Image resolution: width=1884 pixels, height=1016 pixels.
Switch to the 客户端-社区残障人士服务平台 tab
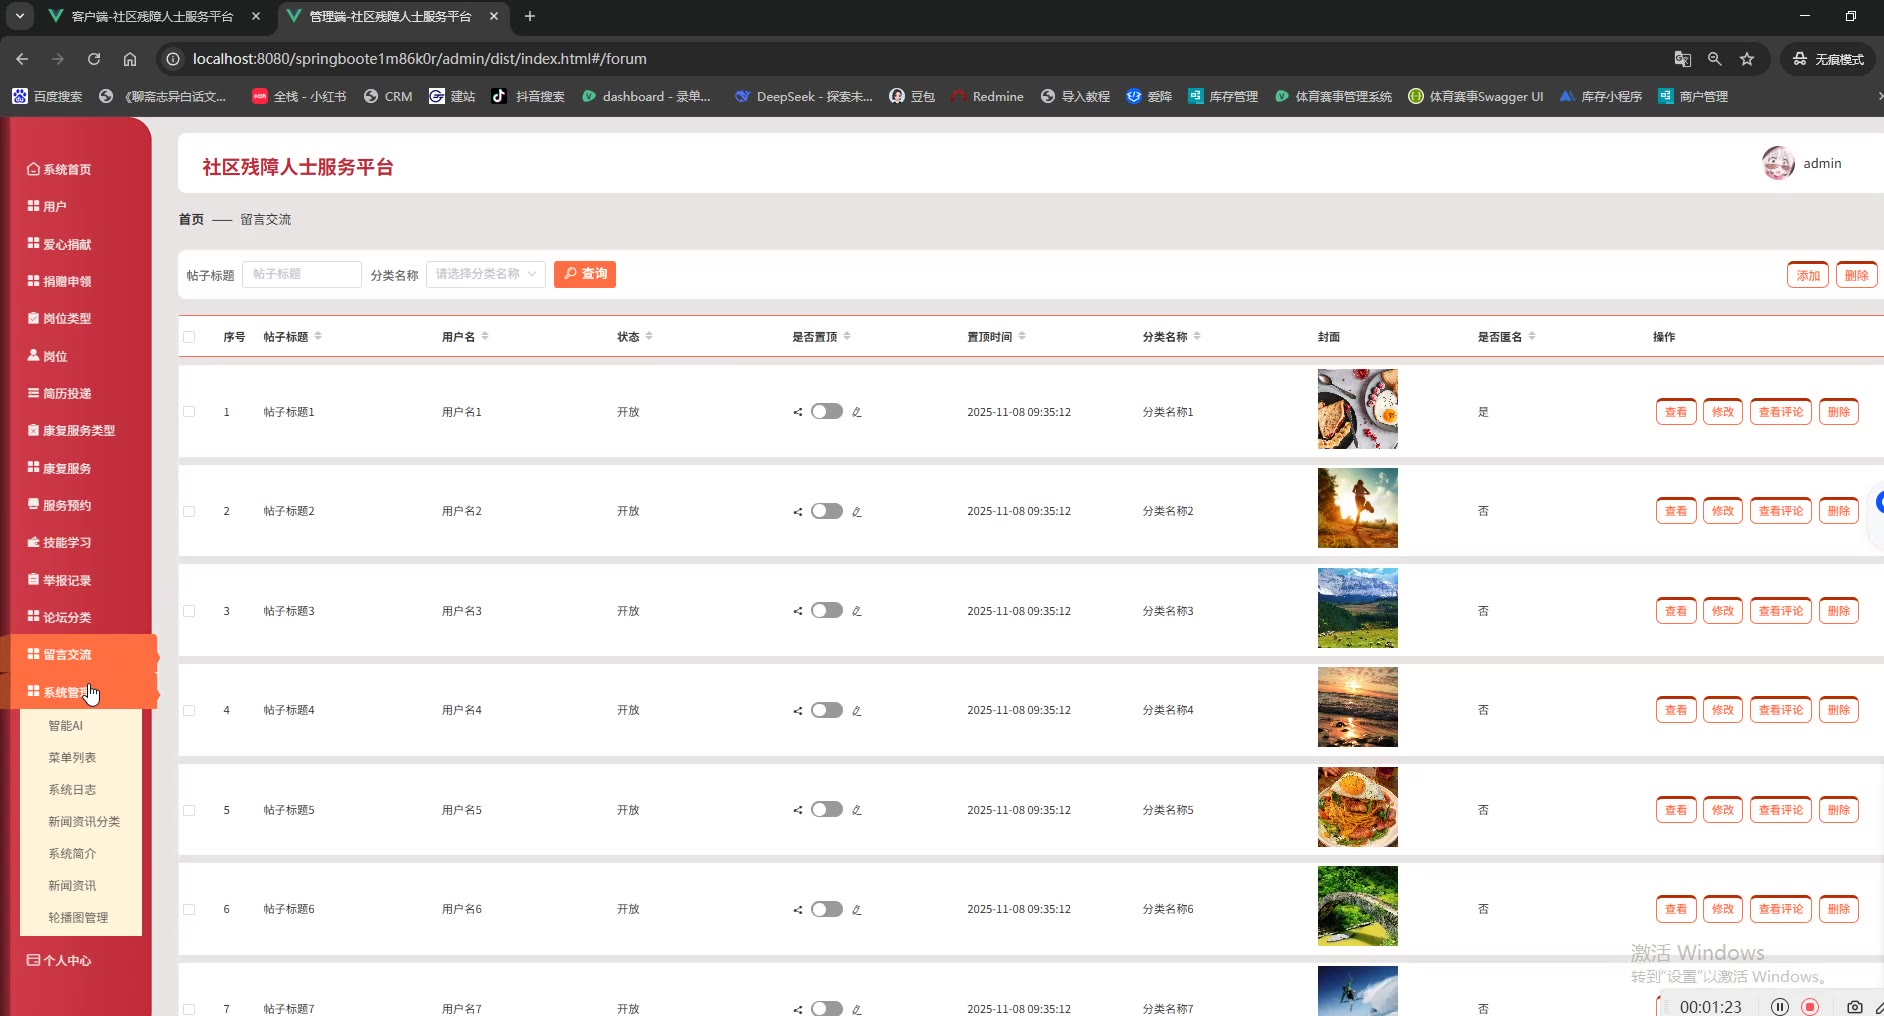click(152, 16)
